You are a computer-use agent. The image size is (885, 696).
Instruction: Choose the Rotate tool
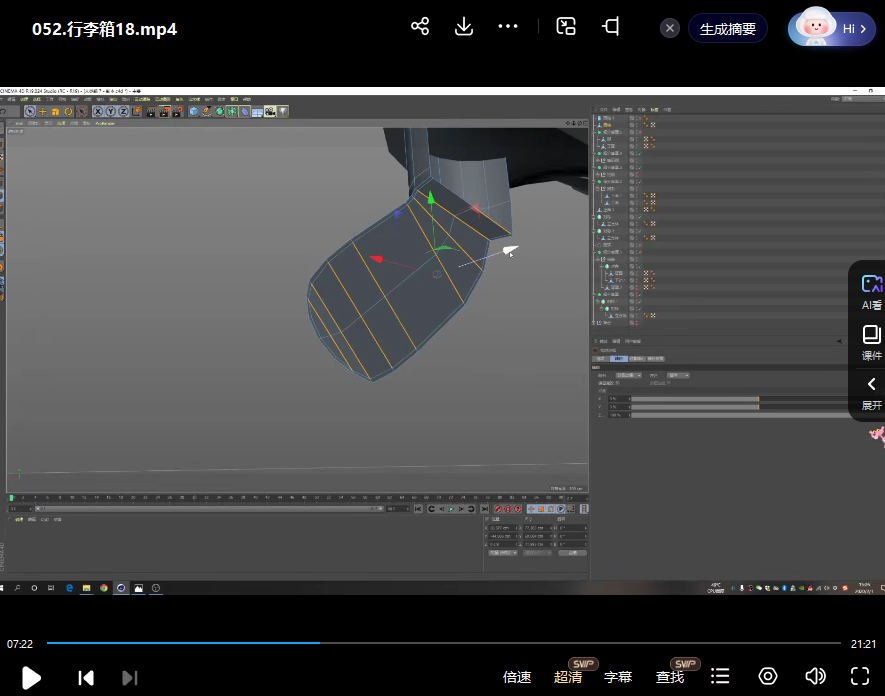pos(68,113)
